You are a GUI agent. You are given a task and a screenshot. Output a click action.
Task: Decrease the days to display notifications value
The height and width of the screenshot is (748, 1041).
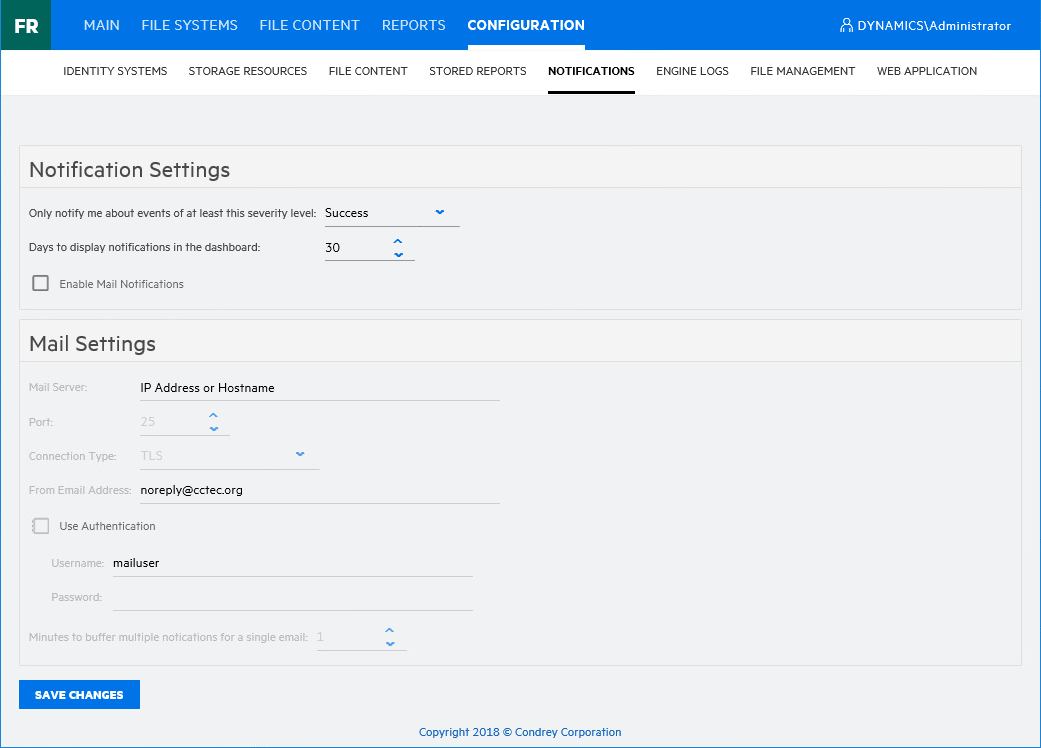click(398, 254)
